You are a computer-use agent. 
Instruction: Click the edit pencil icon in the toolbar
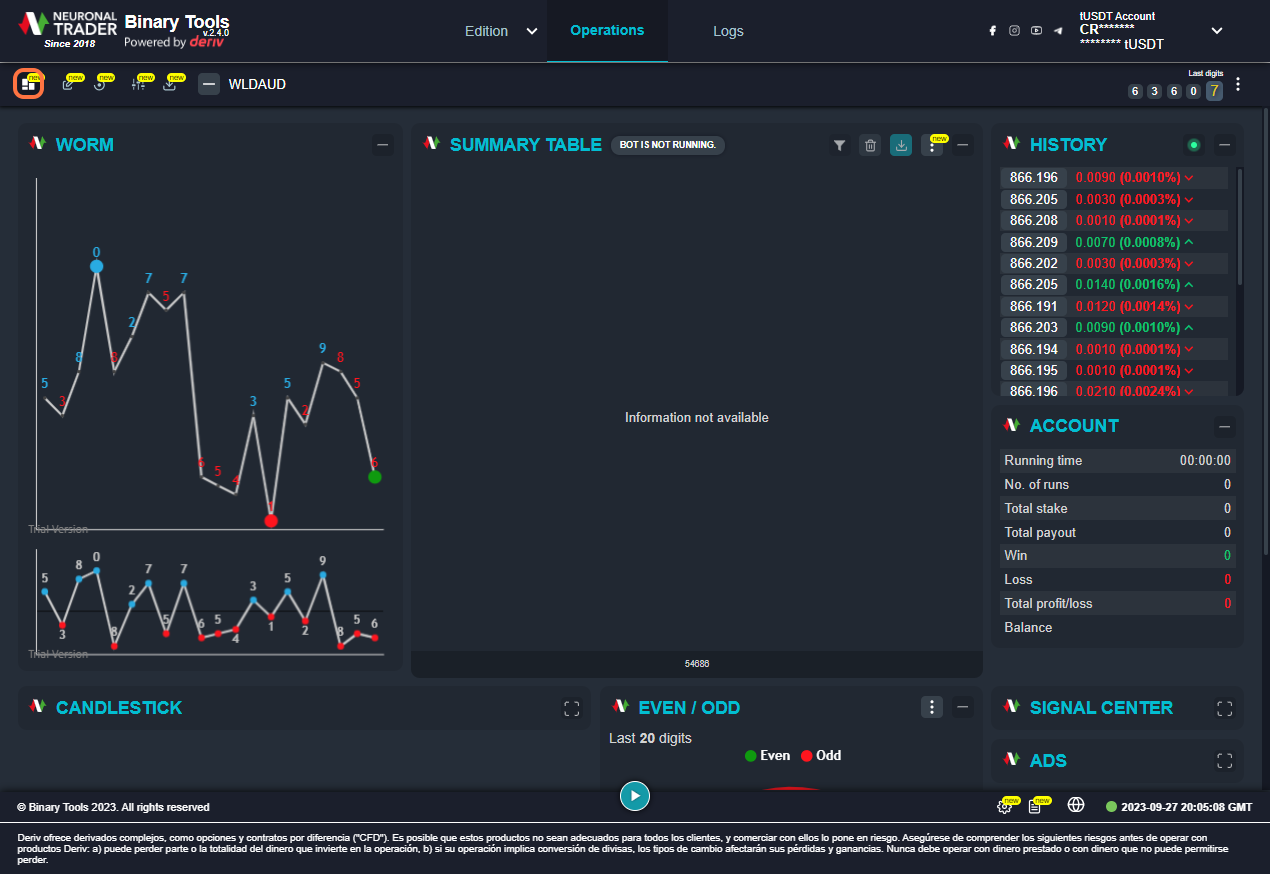[x=68, y=84]
